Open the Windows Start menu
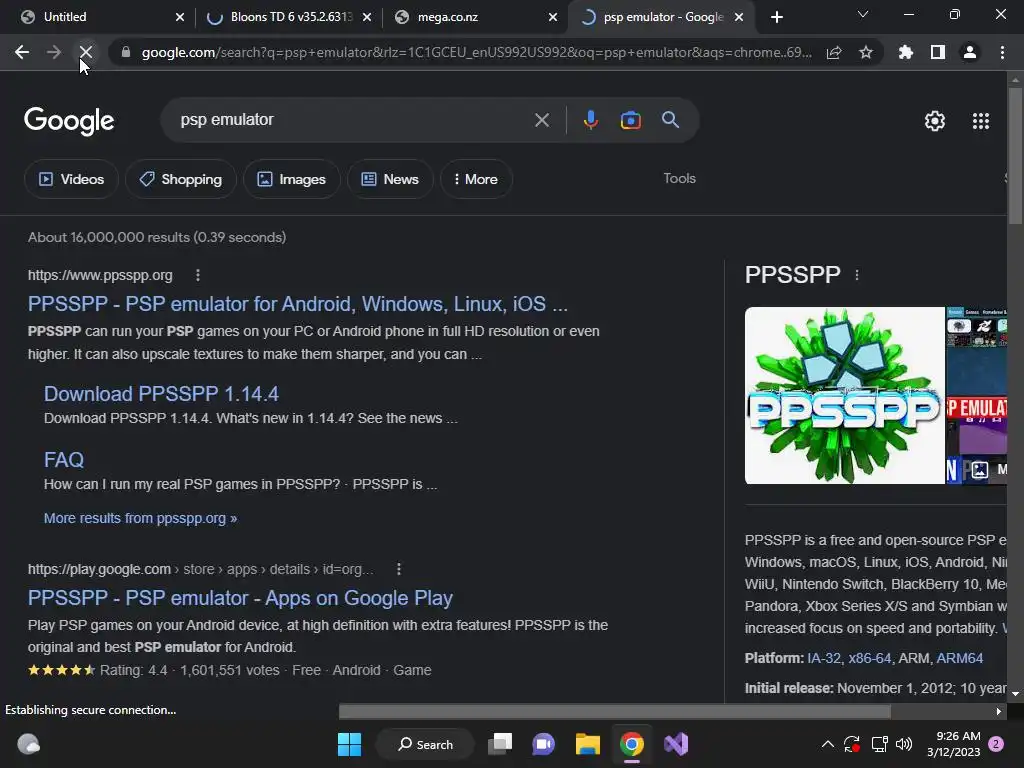This screenshot has width=1024, height=768. (x=349, y=744)
